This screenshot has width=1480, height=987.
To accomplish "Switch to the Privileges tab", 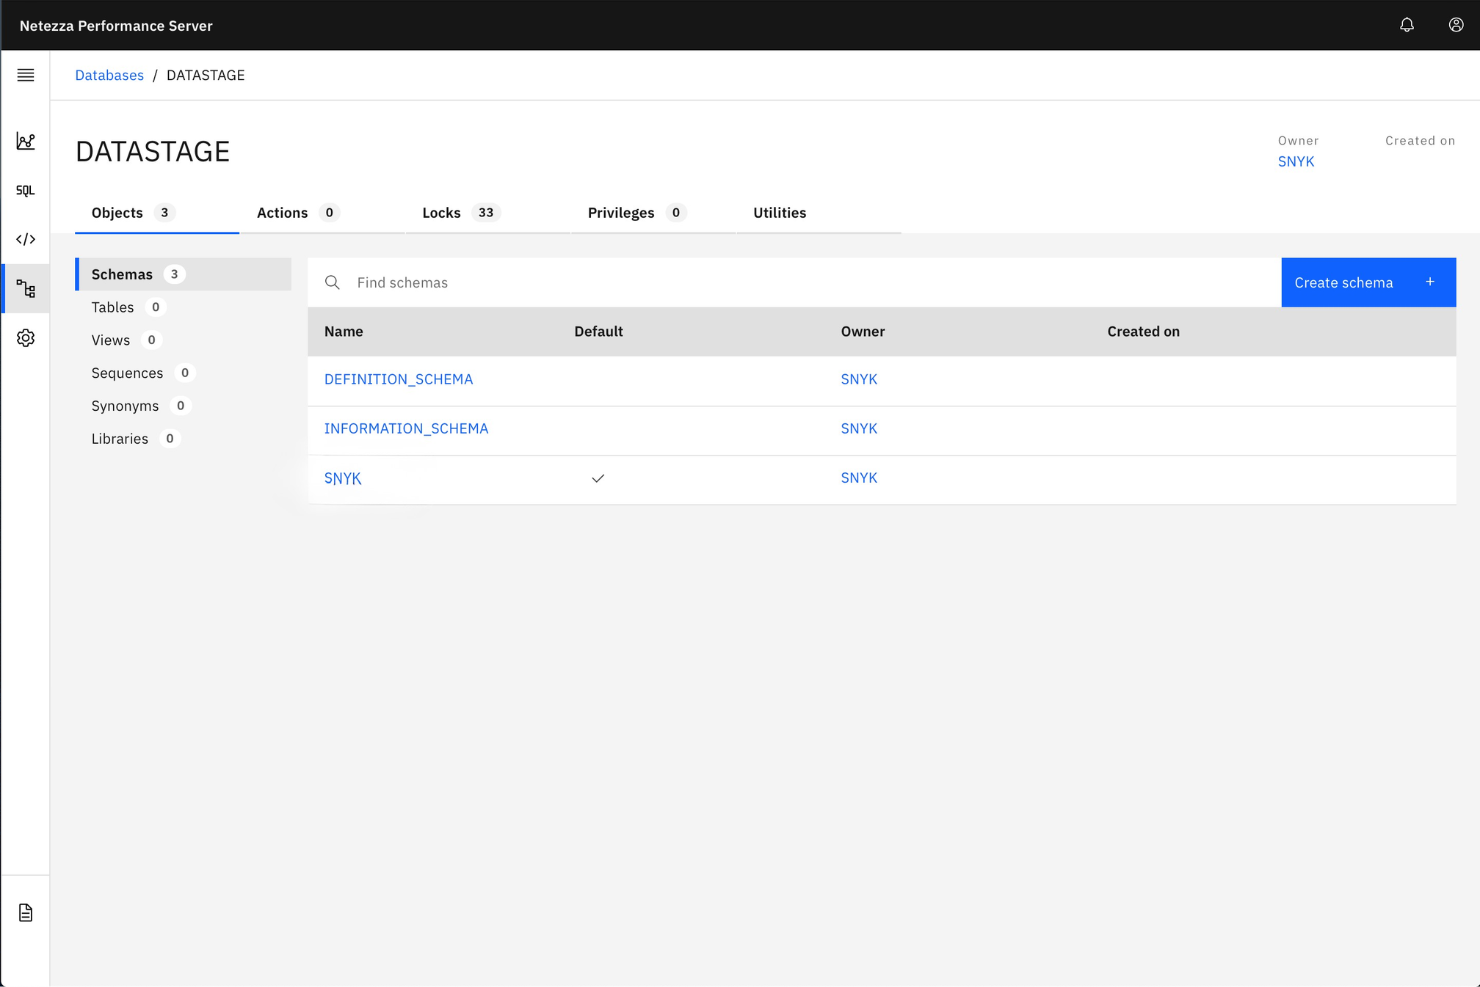I will (621, 212).
